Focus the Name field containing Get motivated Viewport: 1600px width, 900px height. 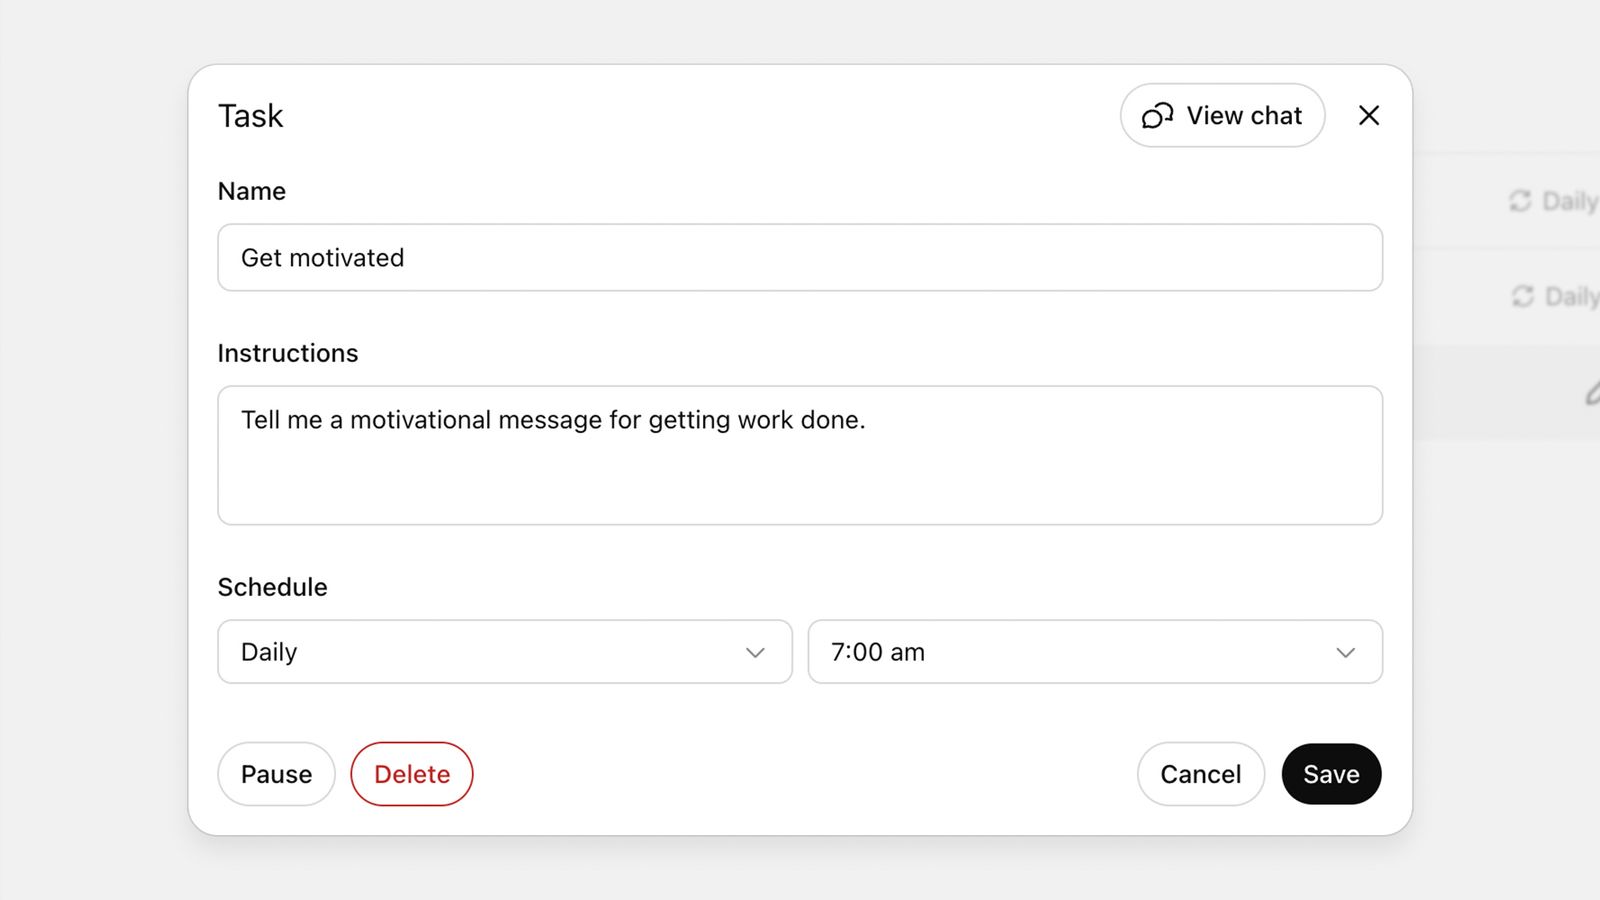800,258
